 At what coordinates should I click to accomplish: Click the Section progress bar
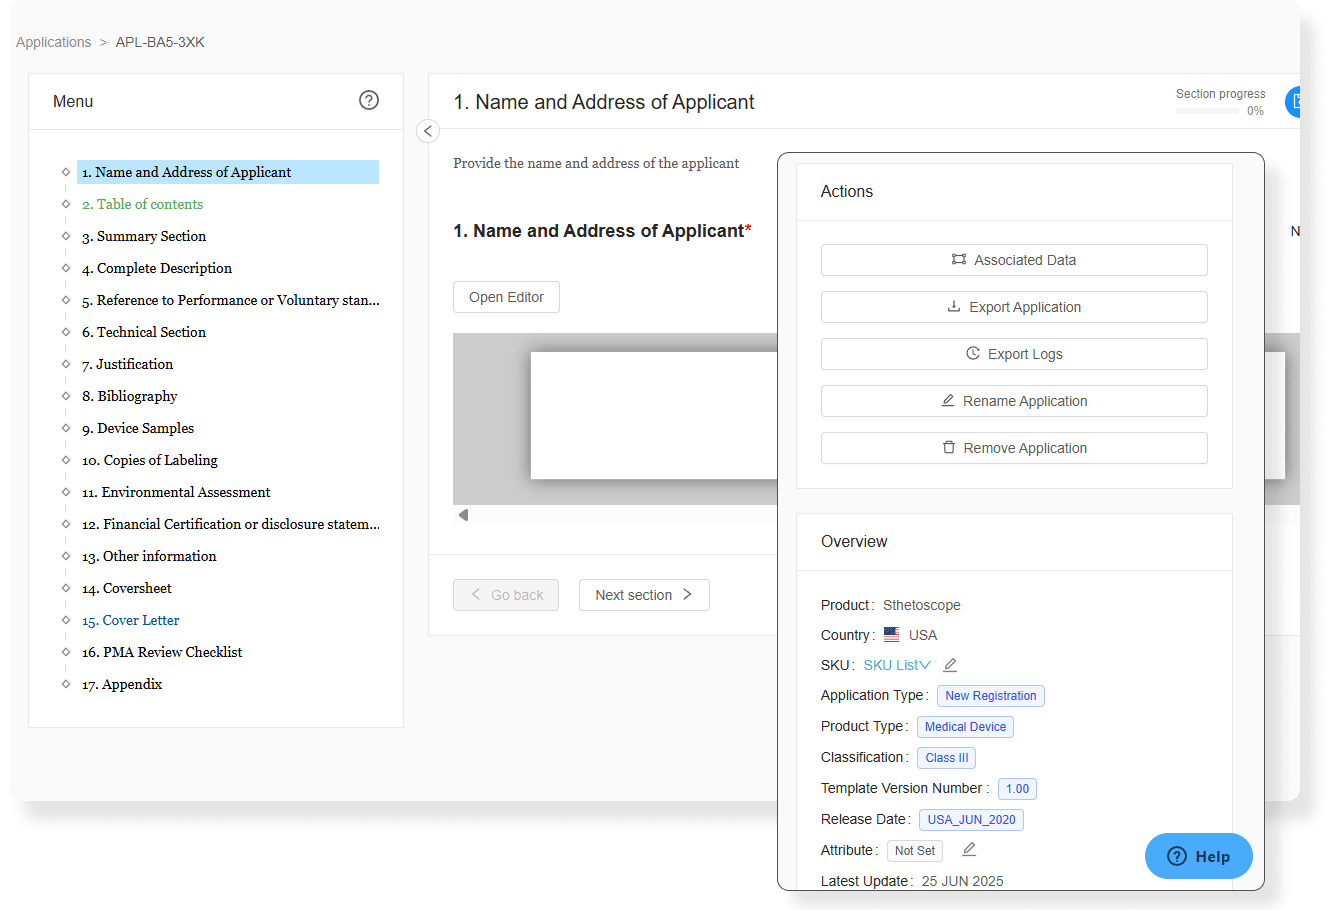[x=1207, y=111]
